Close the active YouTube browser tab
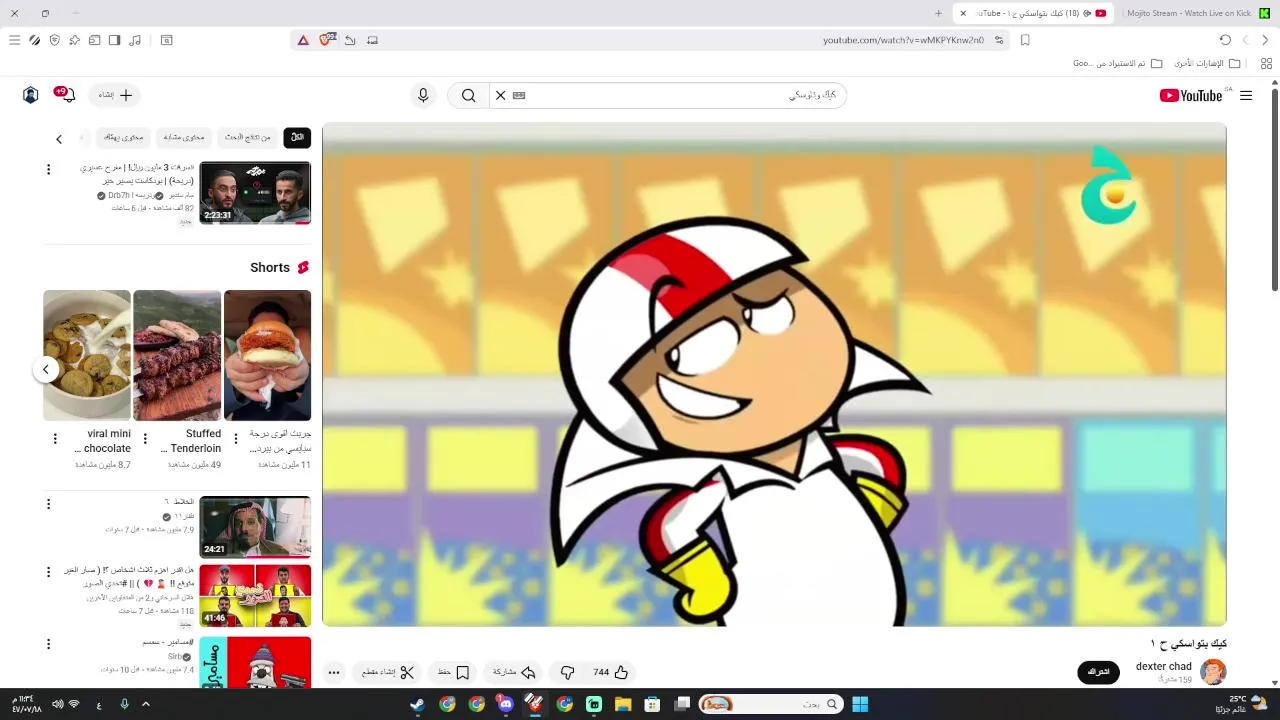Screen dimensions: 1280x720 pyautogui.click(x=963, y=13)
